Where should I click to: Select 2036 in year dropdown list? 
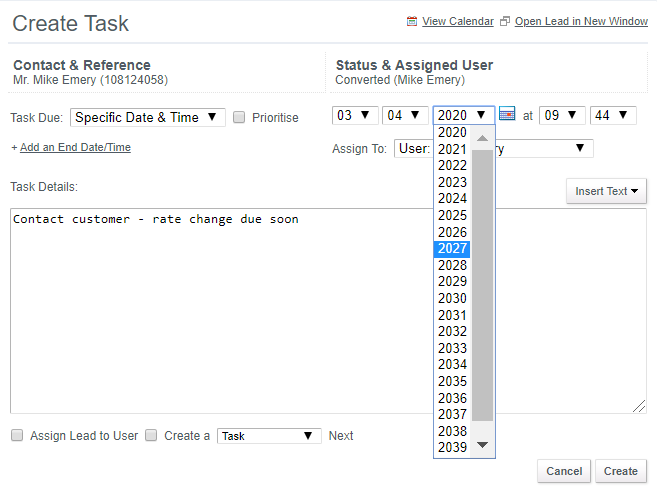tap(452, 398)
